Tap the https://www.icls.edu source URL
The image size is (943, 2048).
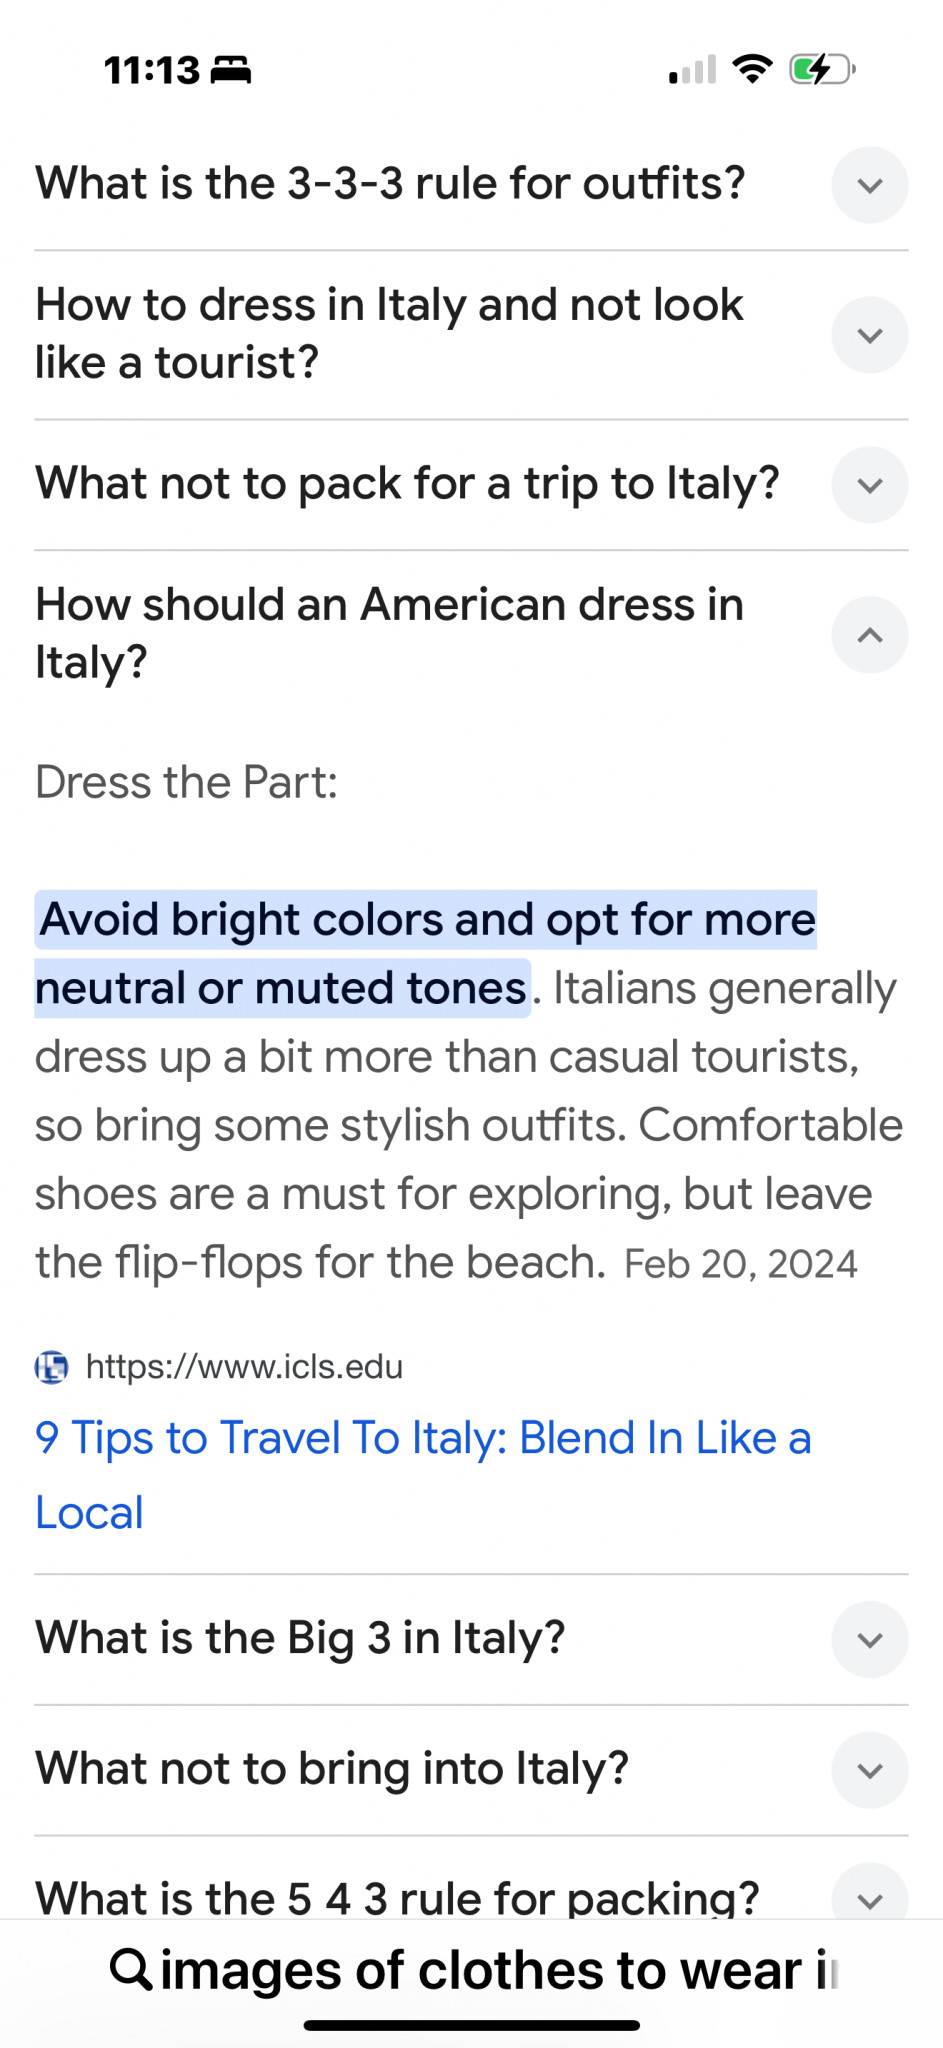[244, 1366]
